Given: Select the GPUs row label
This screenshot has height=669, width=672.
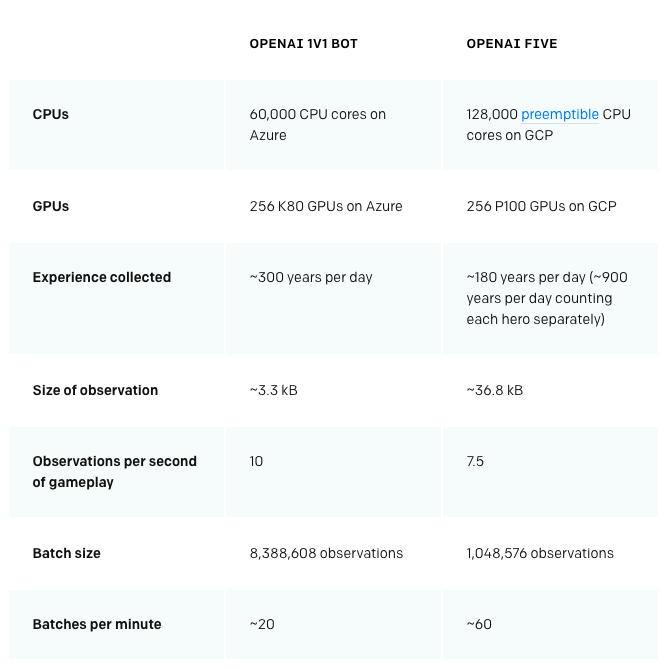Looking at the screenshot, I should (51, 206).
